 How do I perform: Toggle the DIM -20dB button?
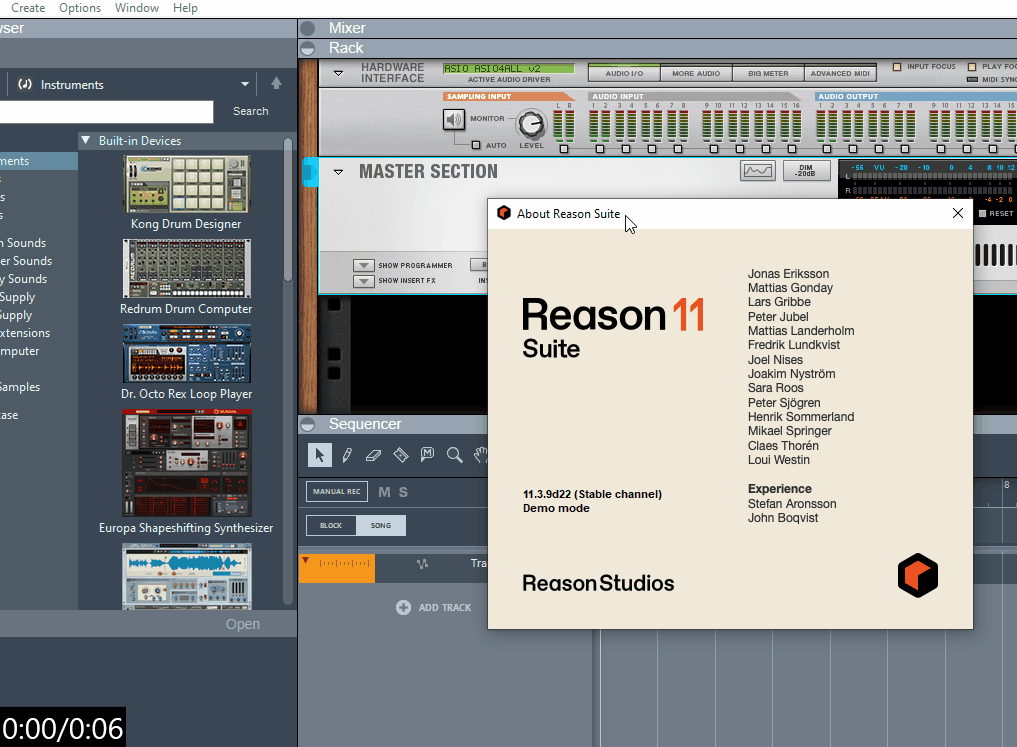(x=806, y=171)
